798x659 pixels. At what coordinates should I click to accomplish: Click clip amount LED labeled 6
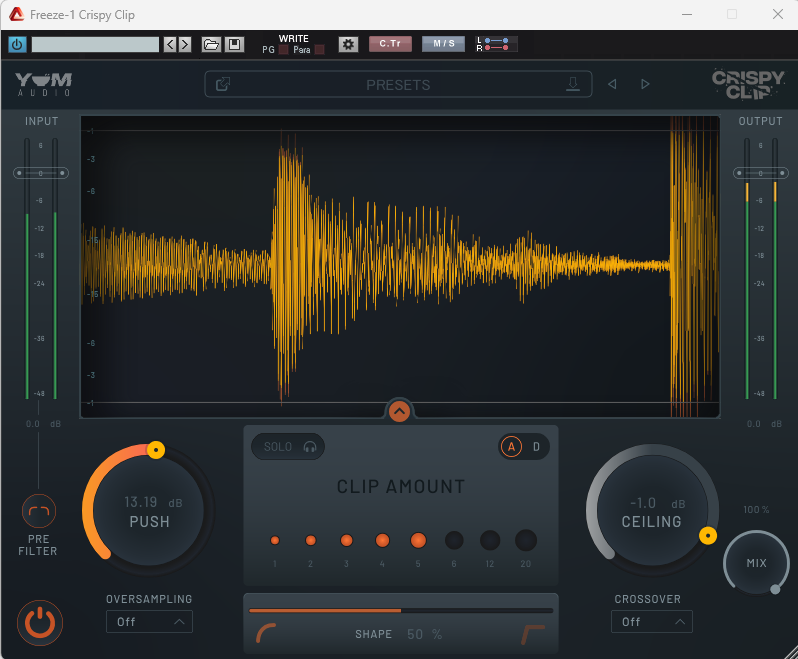454,540
